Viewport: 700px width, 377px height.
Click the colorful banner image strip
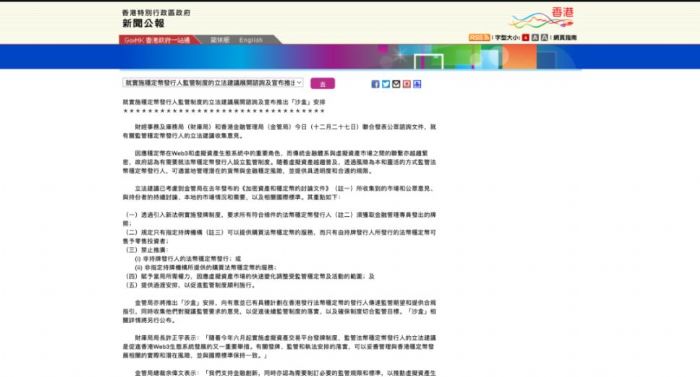point(350,57)
